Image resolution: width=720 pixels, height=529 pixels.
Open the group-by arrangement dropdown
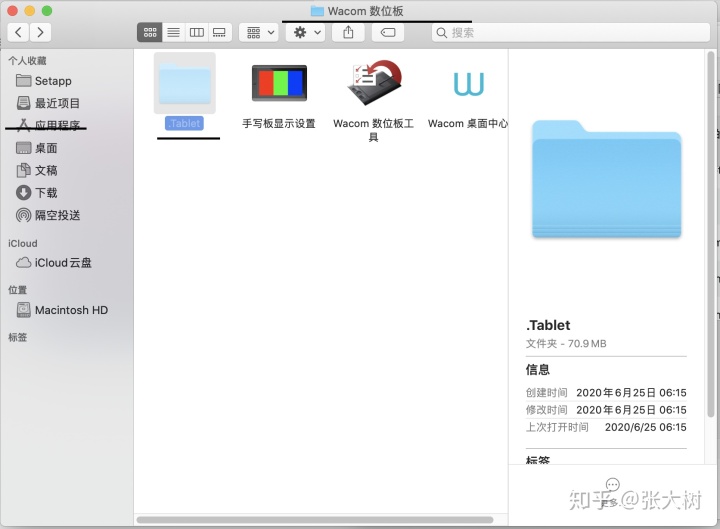tap(259, 32)
